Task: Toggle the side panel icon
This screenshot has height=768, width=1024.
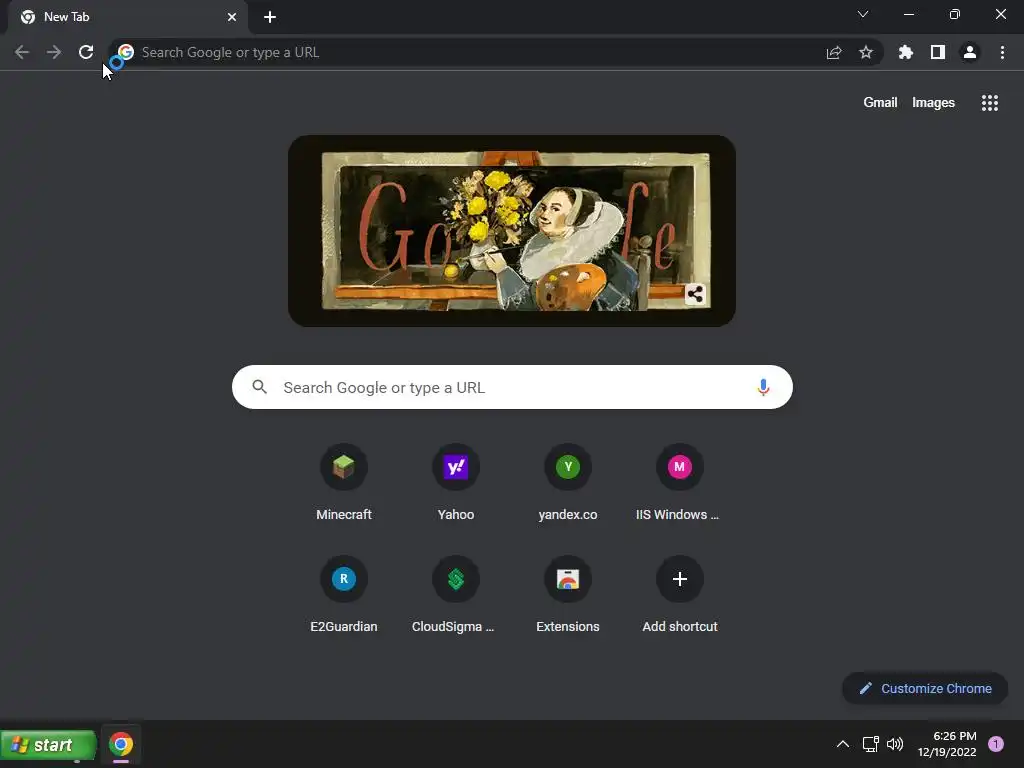Action: tap(938, 52)
